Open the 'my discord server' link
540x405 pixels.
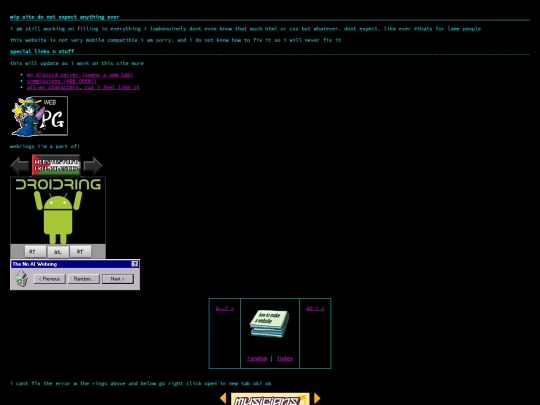pyautogui.click(x=80, y=75)
